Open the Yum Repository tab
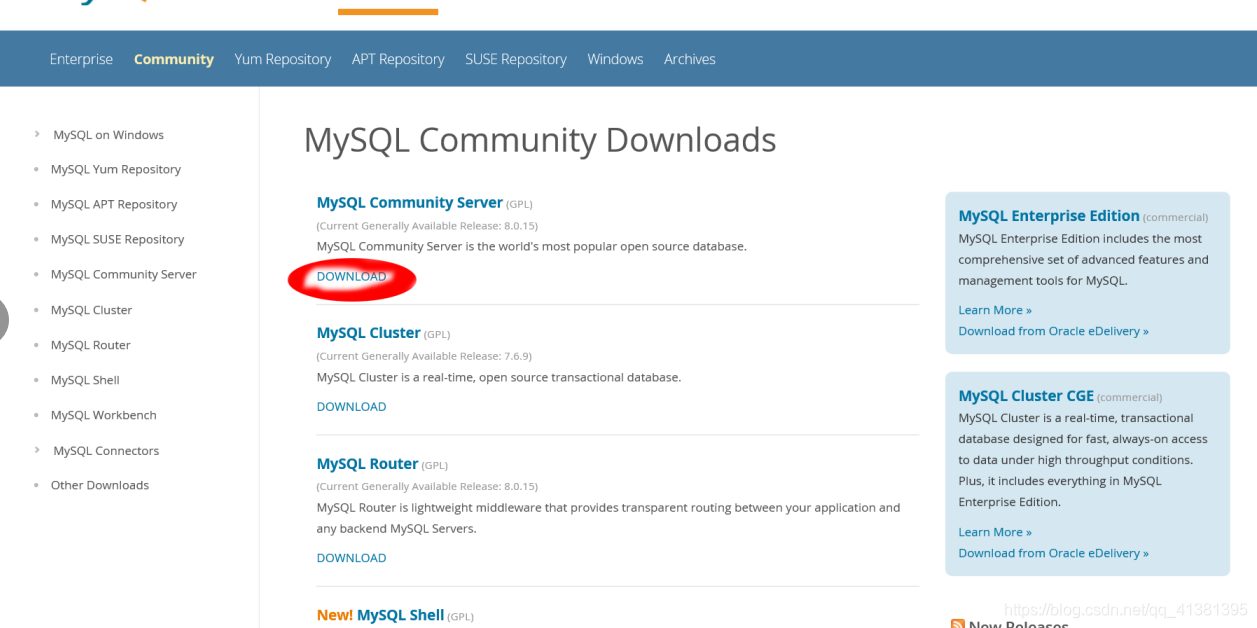Screen dimensions: 1257x628 283,59
